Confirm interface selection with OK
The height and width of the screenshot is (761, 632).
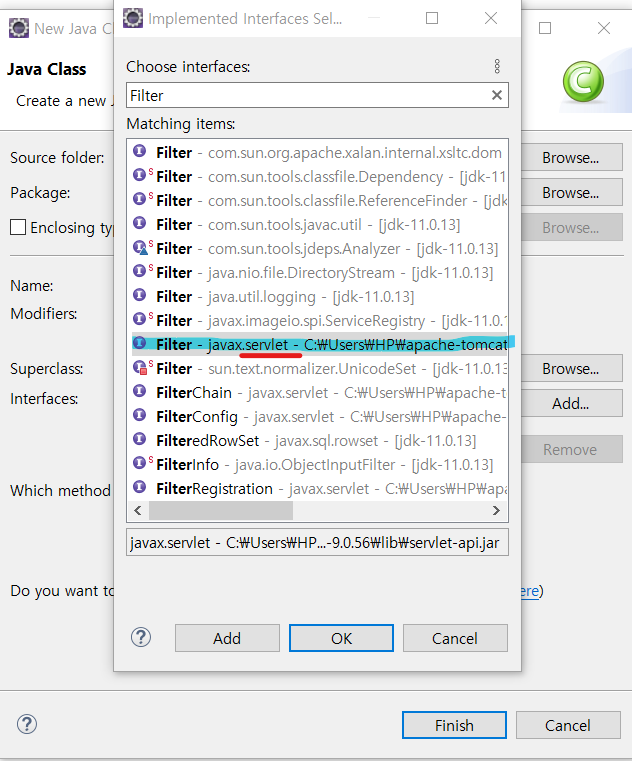pos(341,638)
